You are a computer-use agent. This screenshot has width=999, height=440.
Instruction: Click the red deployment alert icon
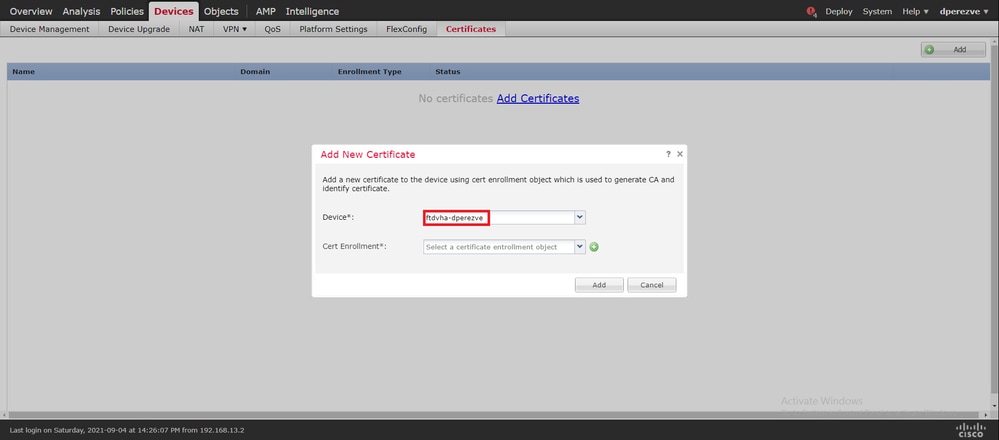point(811,11)
